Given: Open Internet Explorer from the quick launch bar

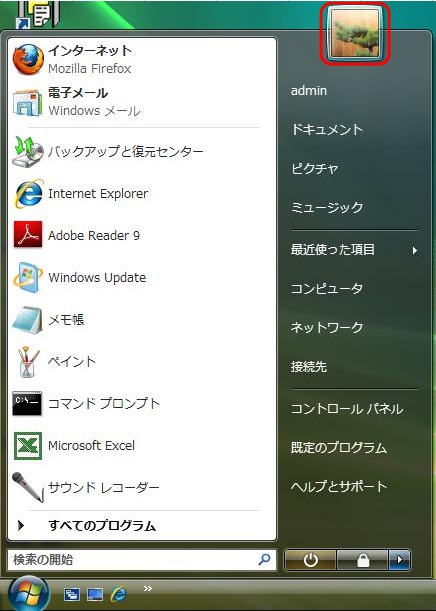Looking at the screenshot, I should click(x=118, y=594).
